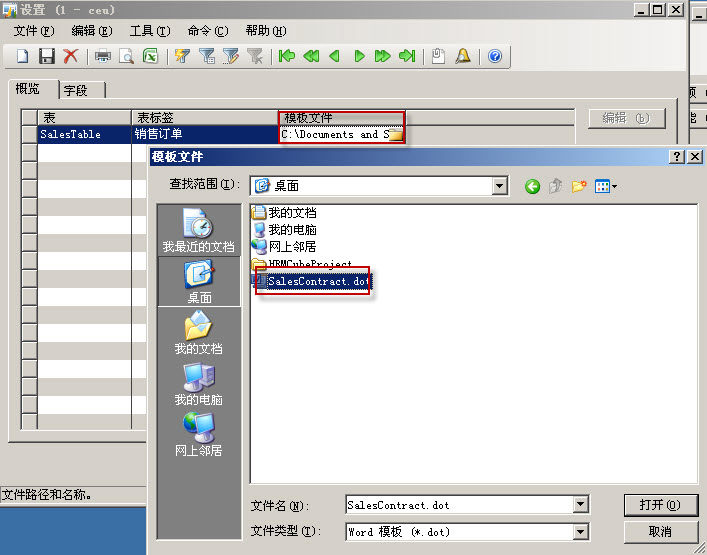Viewport: 707px width, 555px height.
Task: Select My Documents in places bar
Action: coord(199,333)
